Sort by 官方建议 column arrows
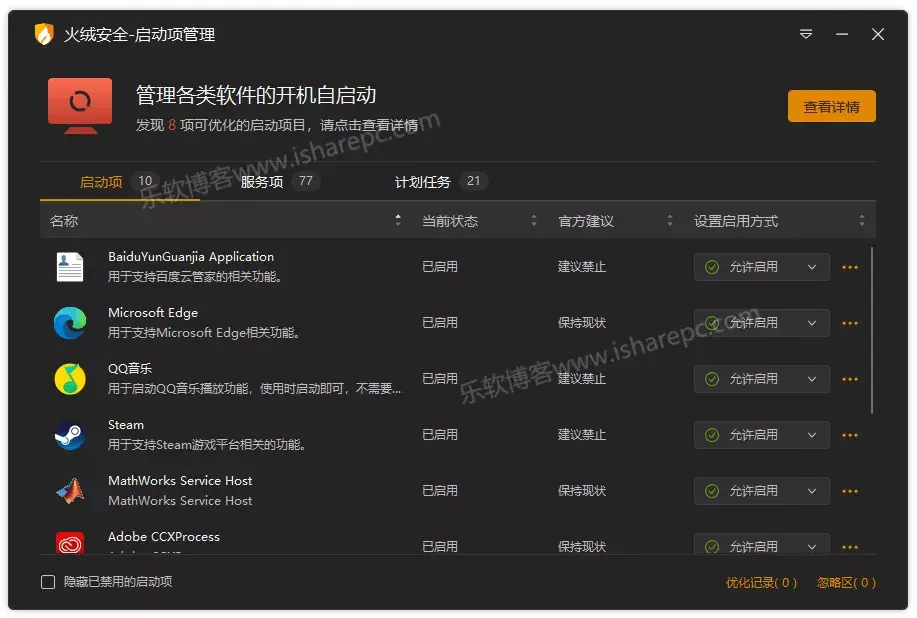The image size is (917, 618). (x=670, y=220)
